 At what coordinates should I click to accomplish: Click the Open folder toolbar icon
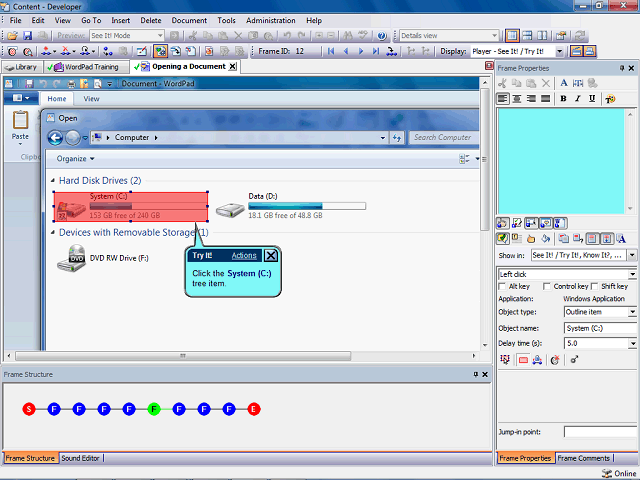[x=12, y=36]
